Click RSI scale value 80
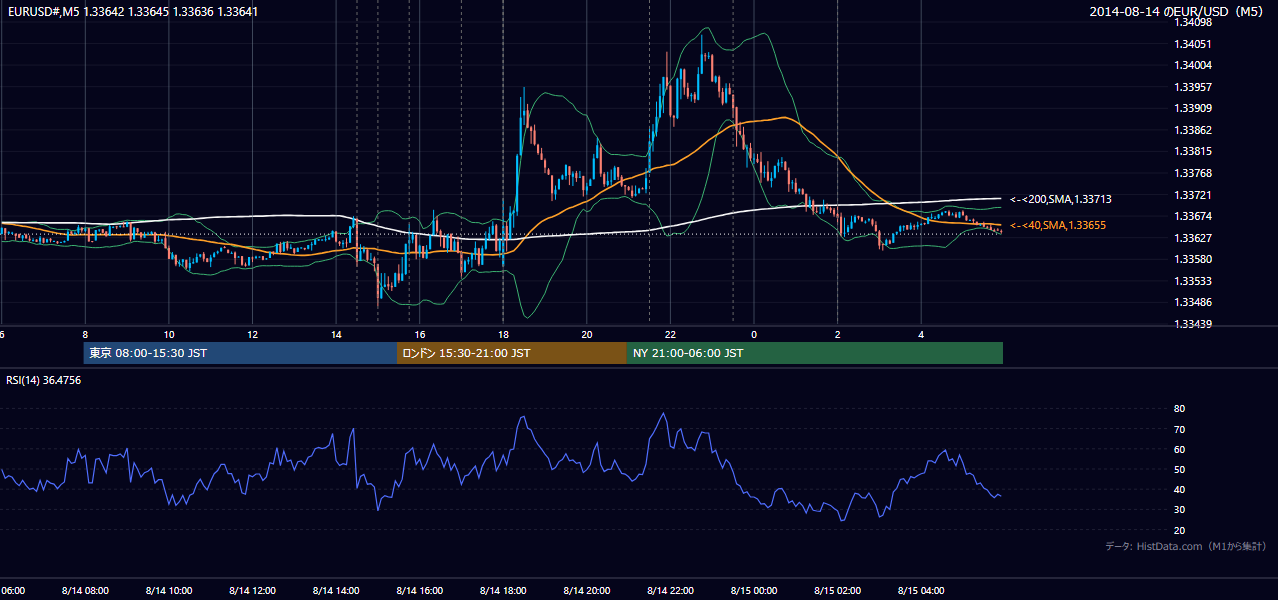1278x600 pixels. tap(1179, 409)
